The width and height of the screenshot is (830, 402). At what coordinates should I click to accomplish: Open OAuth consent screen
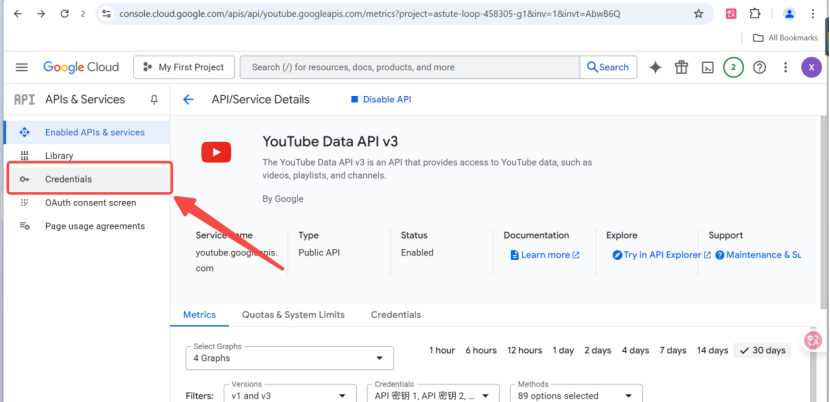(86, 203)
